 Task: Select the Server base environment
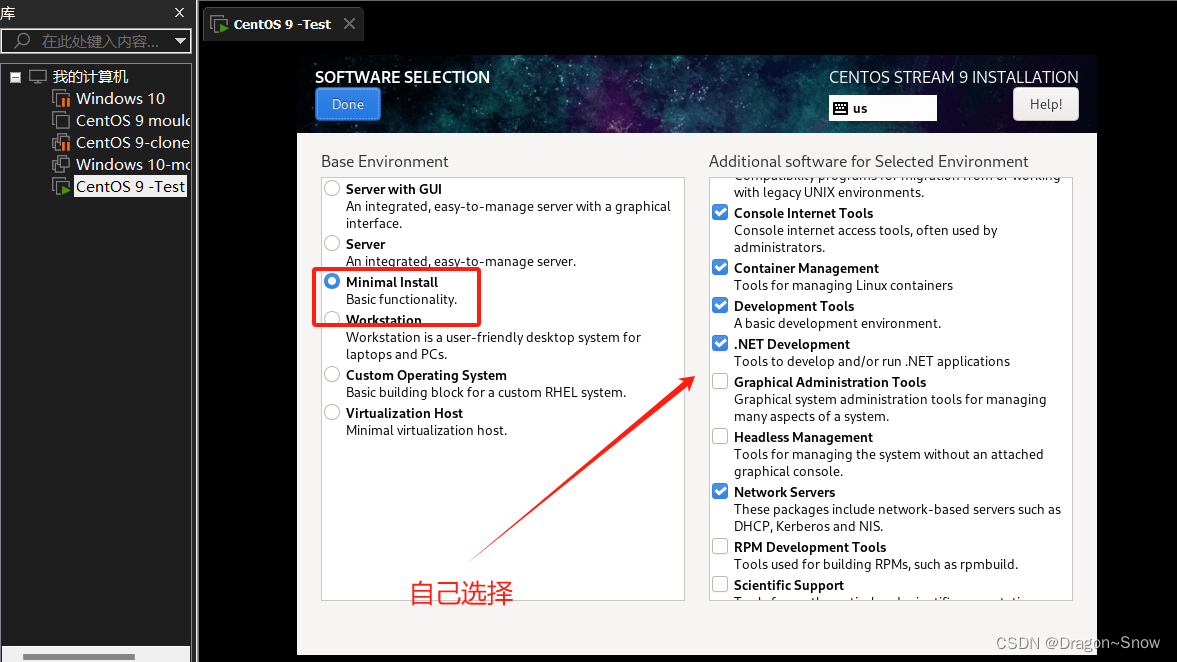(332, 243)
